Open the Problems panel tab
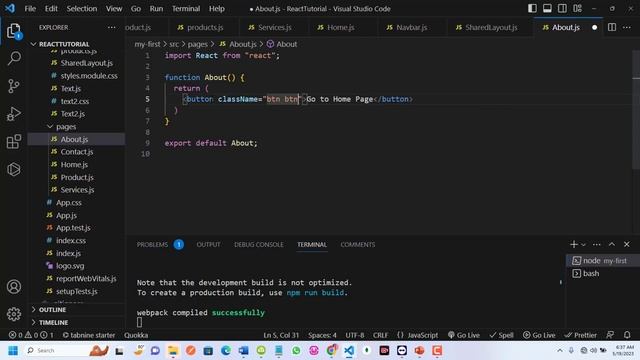Image resolution: width=640 pixels, height=360 pixels. 160,244
